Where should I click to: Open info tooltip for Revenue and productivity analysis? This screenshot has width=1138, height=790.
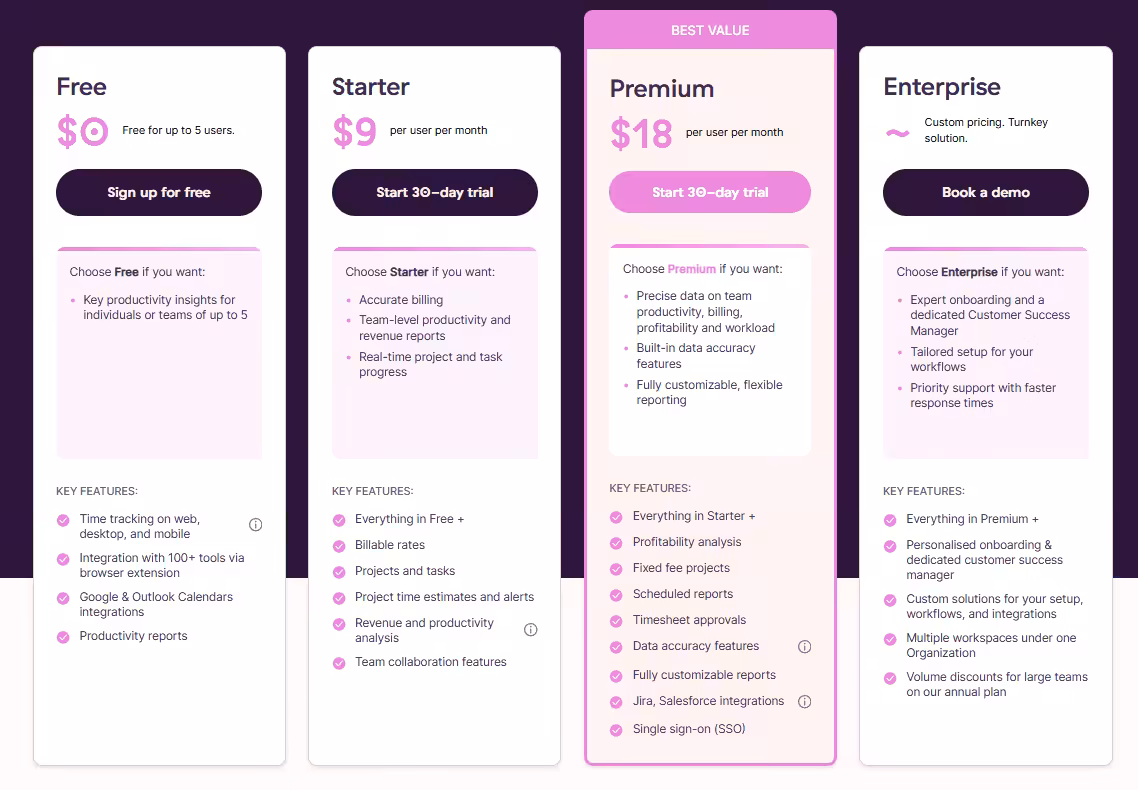531,629
